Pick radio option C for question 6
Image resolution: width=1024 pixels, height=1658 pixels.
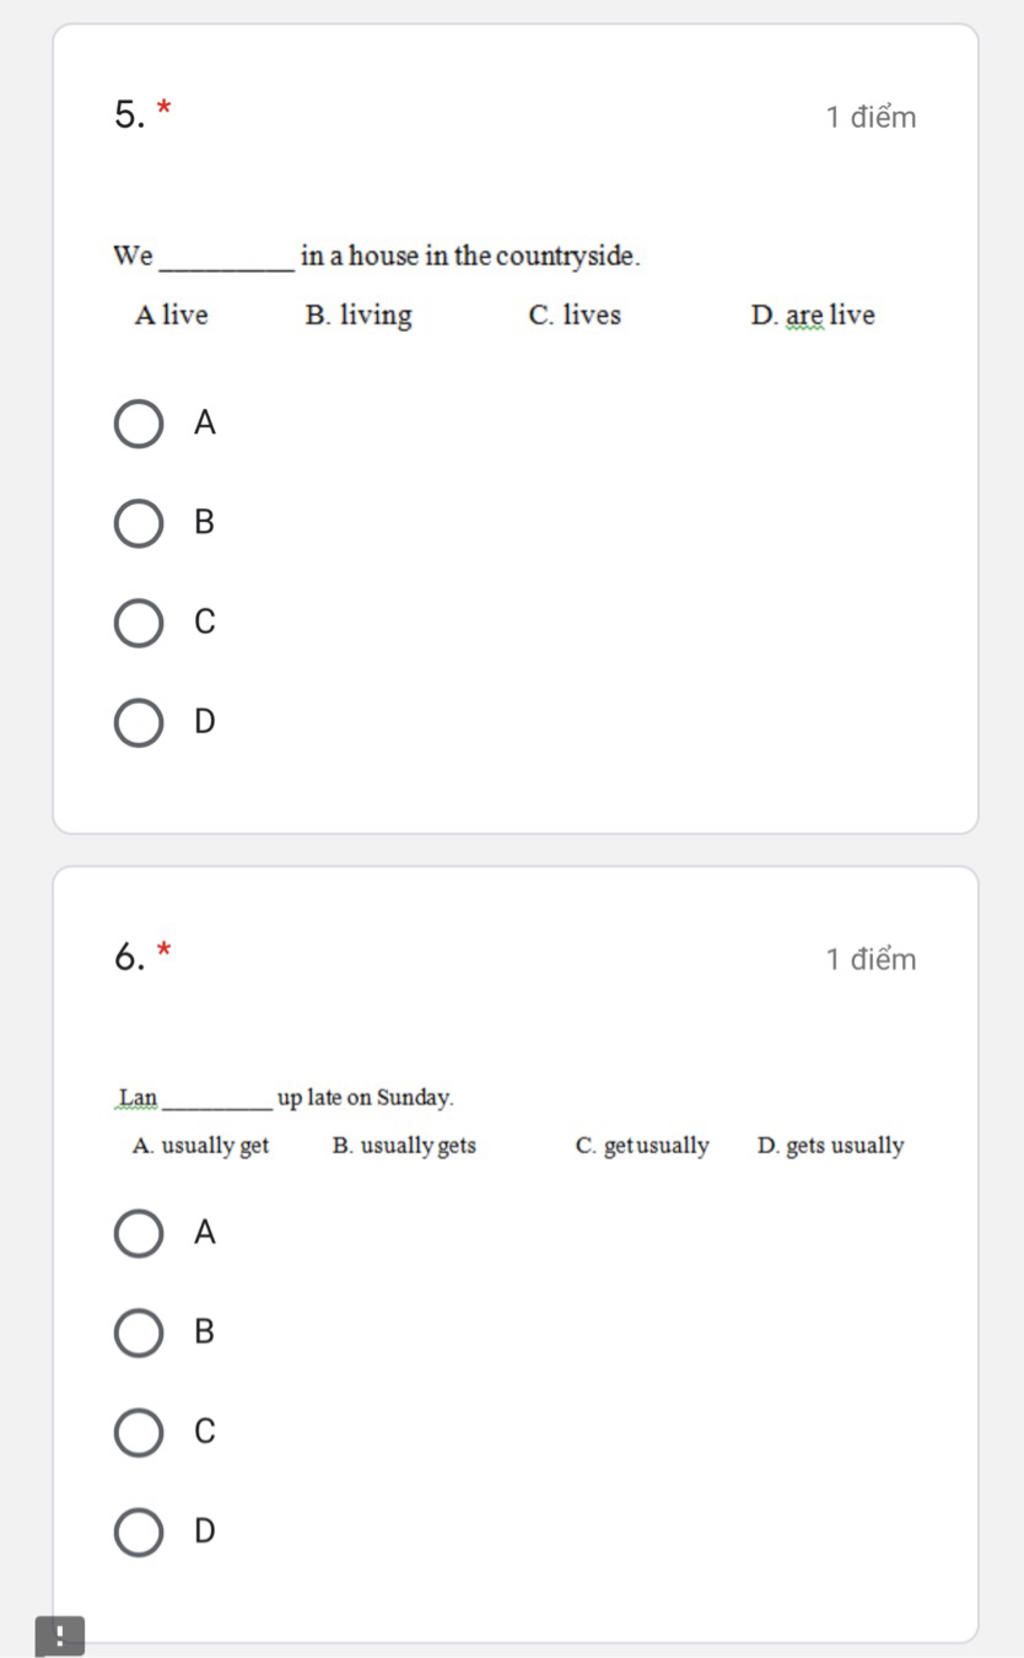pyautogui.click(x=139, y=1432)
